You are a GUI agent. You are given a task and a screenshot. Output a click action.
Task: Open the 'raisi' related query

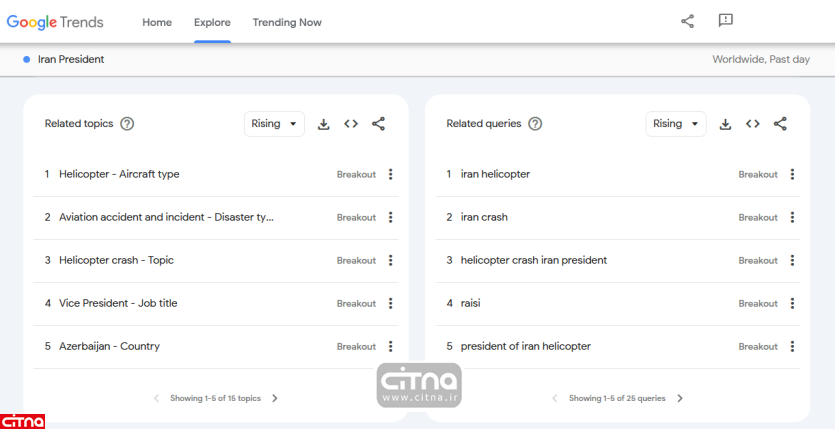click(x=471, y=303)
